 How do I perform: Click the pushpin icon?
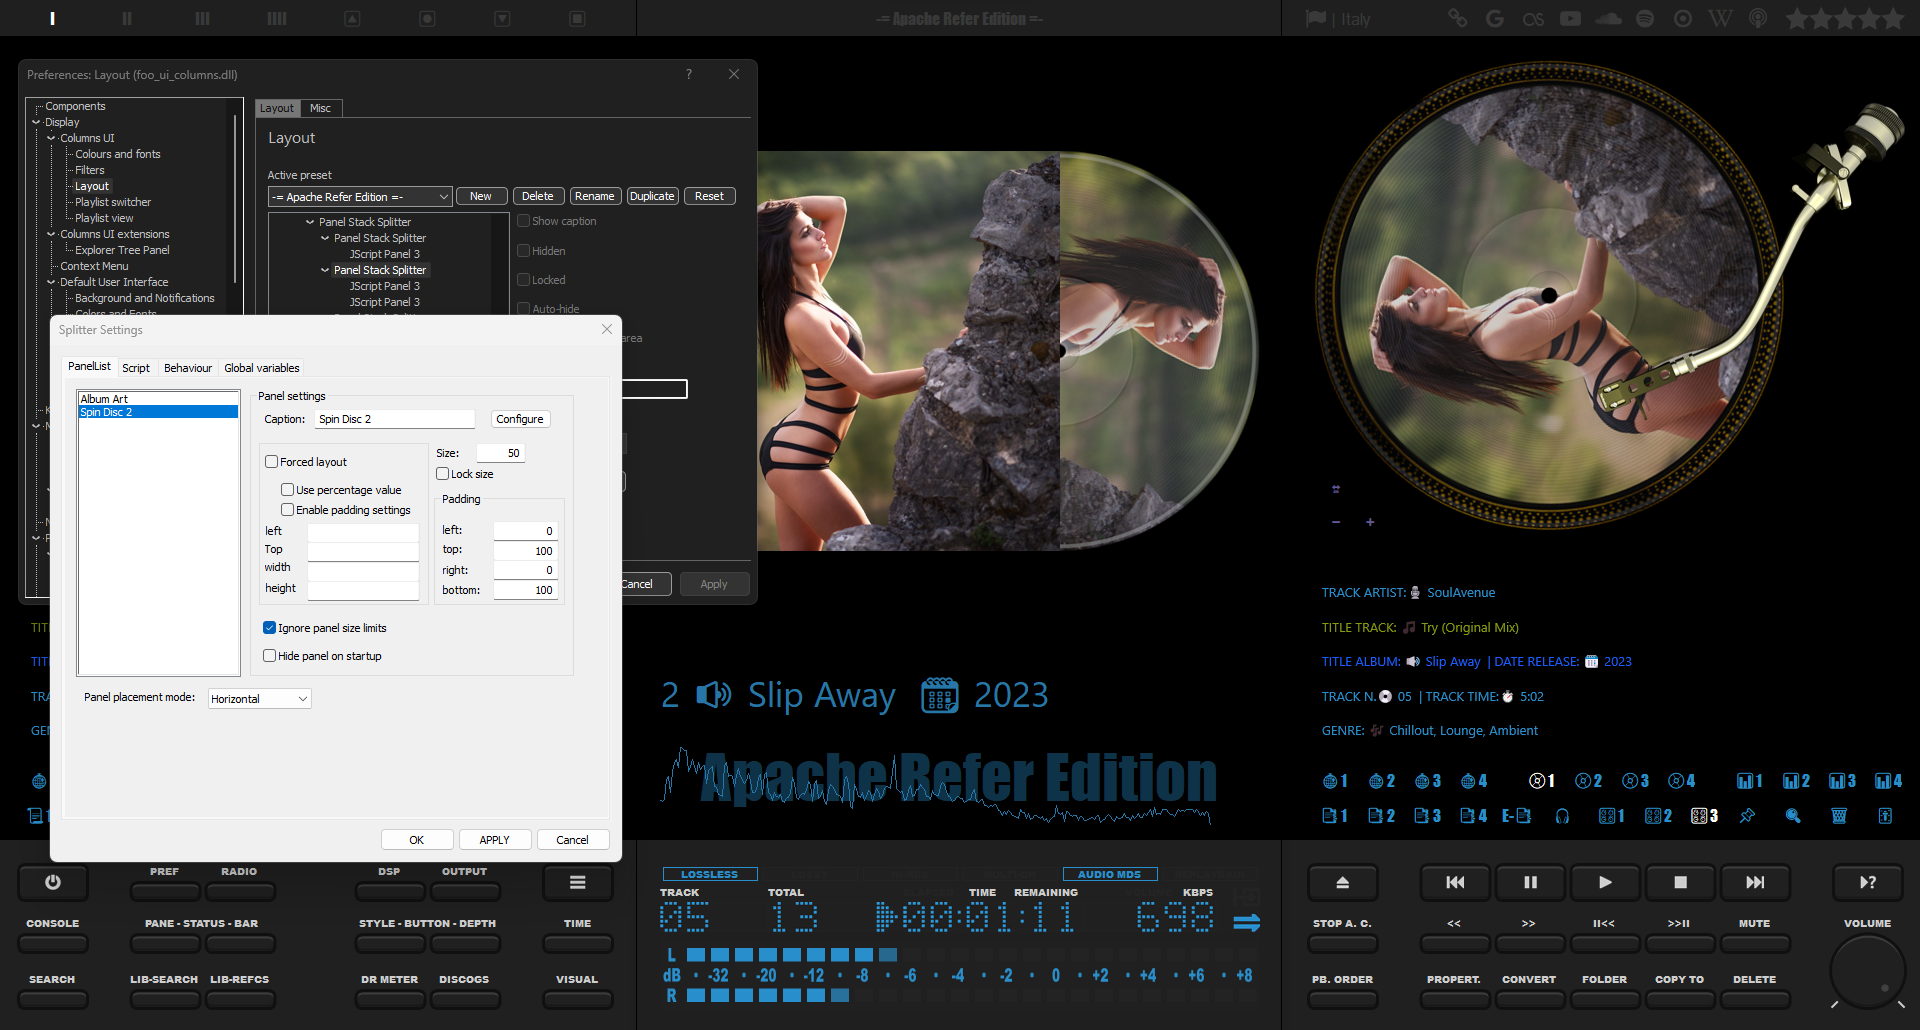click(x=1747, y=816)
